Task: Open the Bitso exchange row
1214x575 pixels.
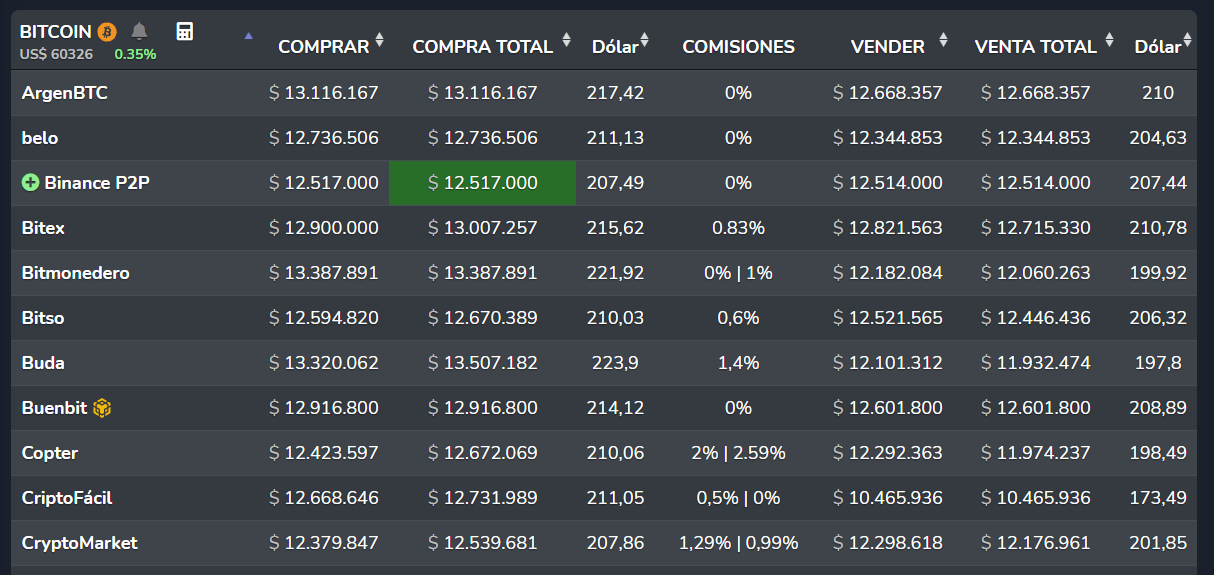Action: click(x=604, y=318)
